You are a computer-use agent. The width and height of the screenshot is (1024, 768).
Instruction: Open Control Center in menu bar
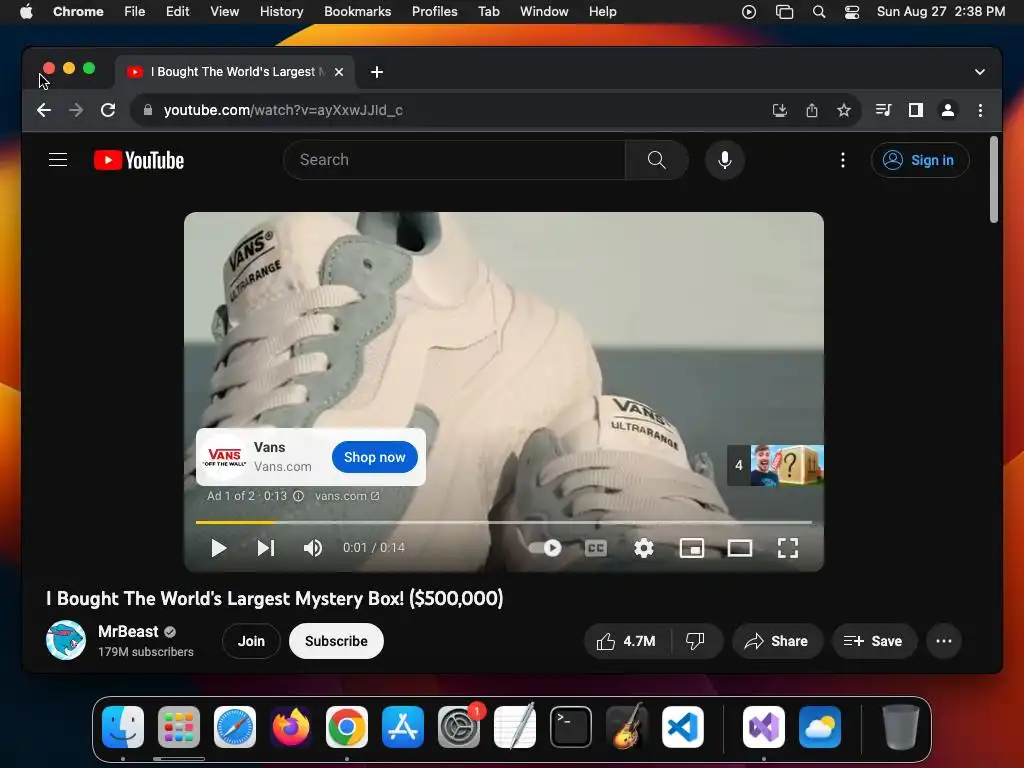pyautogui.click(x=852, y=12)
